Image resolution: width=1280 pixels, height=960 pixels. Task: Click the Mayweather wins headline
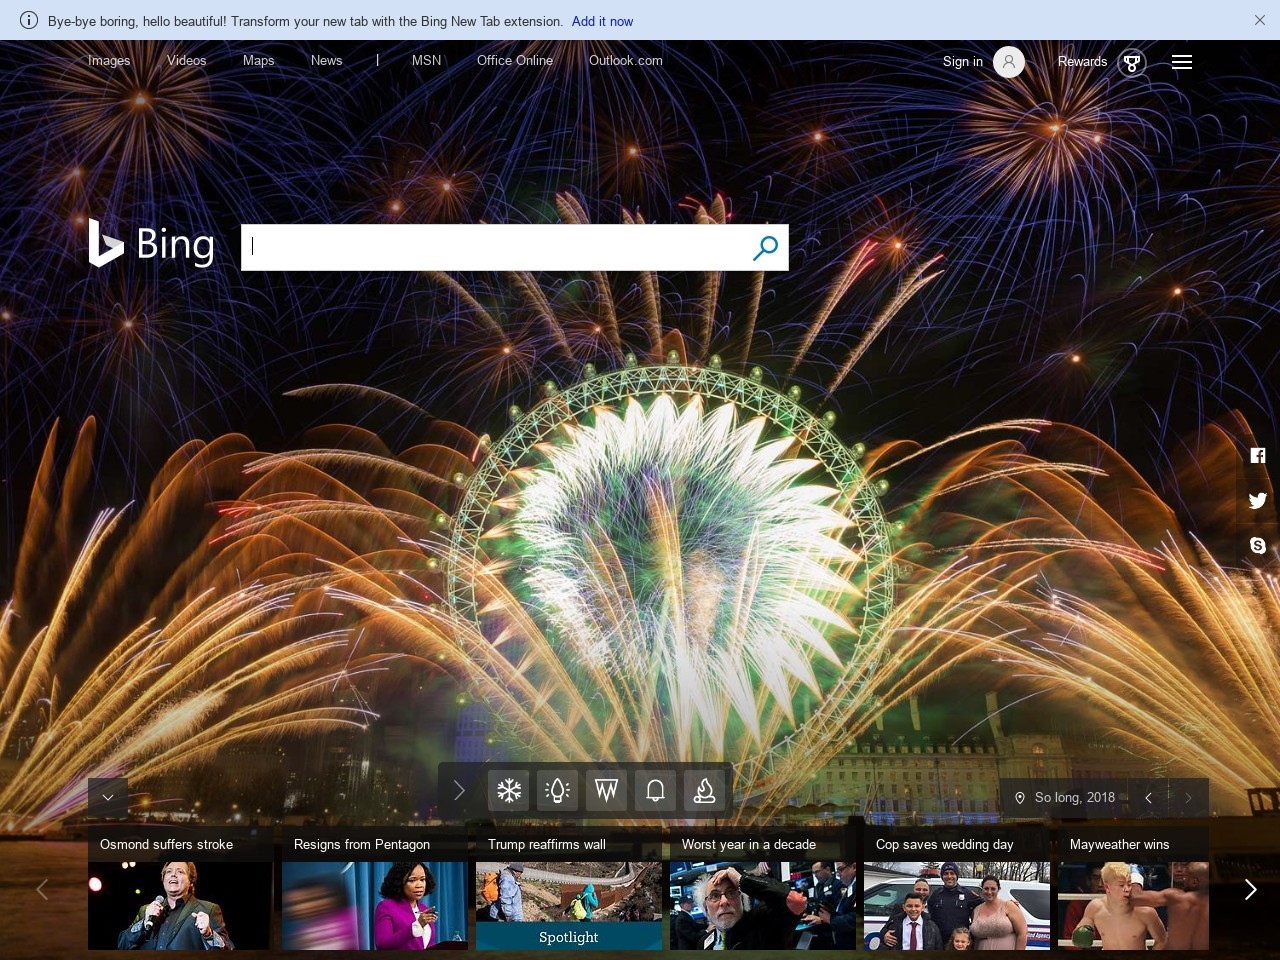tap(1119, 844)
